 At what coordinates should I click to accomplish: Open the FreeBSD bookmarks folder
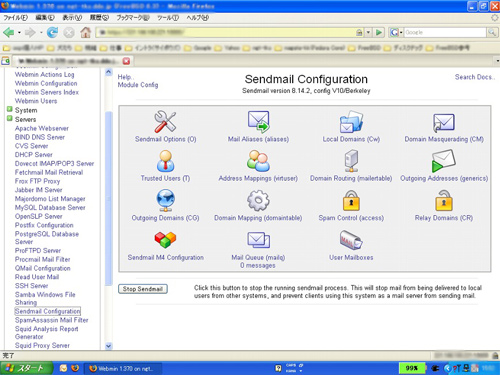click(x=365, y=48)
